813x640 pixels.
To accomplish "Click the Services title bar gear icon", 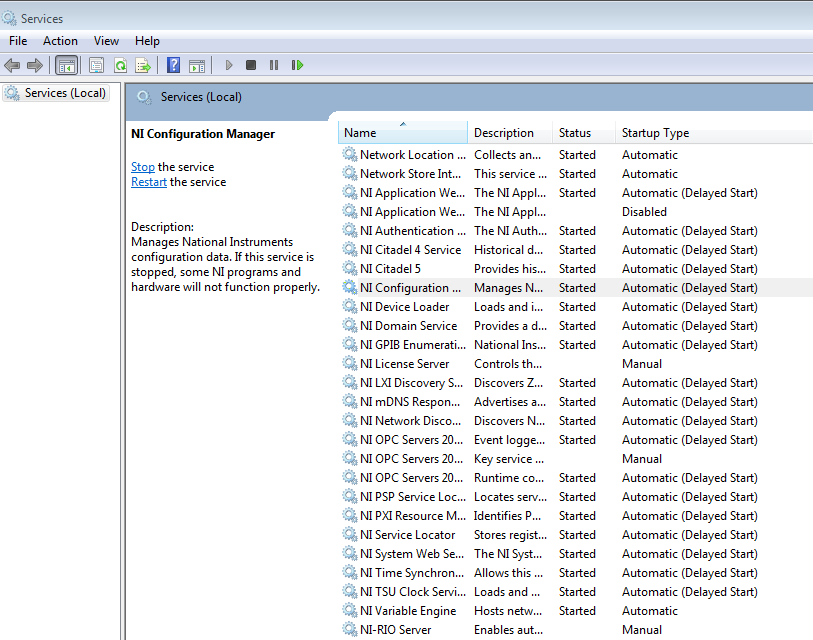I will pyautogui.click(x=9, y=19).
